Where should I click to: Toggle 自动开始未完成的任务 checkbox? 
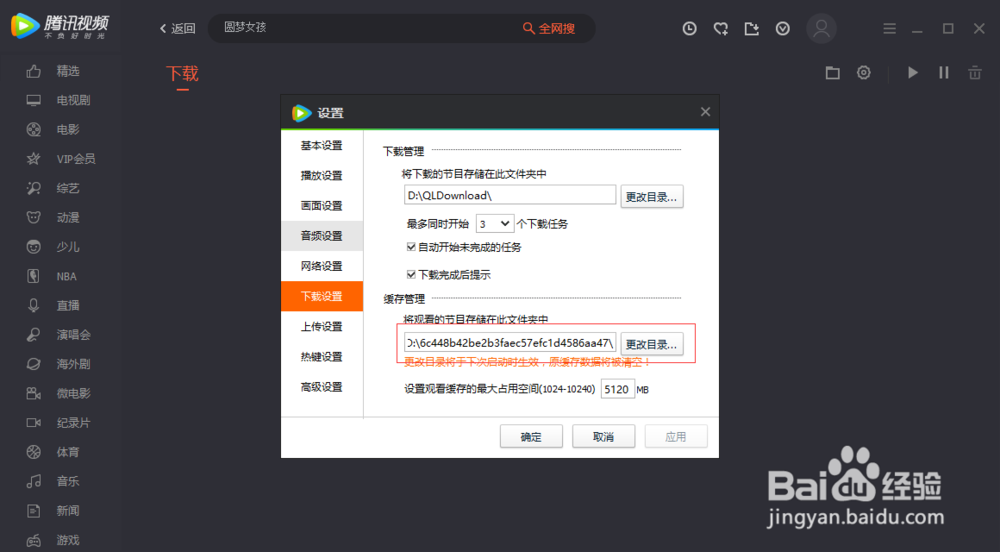[411, 247]
